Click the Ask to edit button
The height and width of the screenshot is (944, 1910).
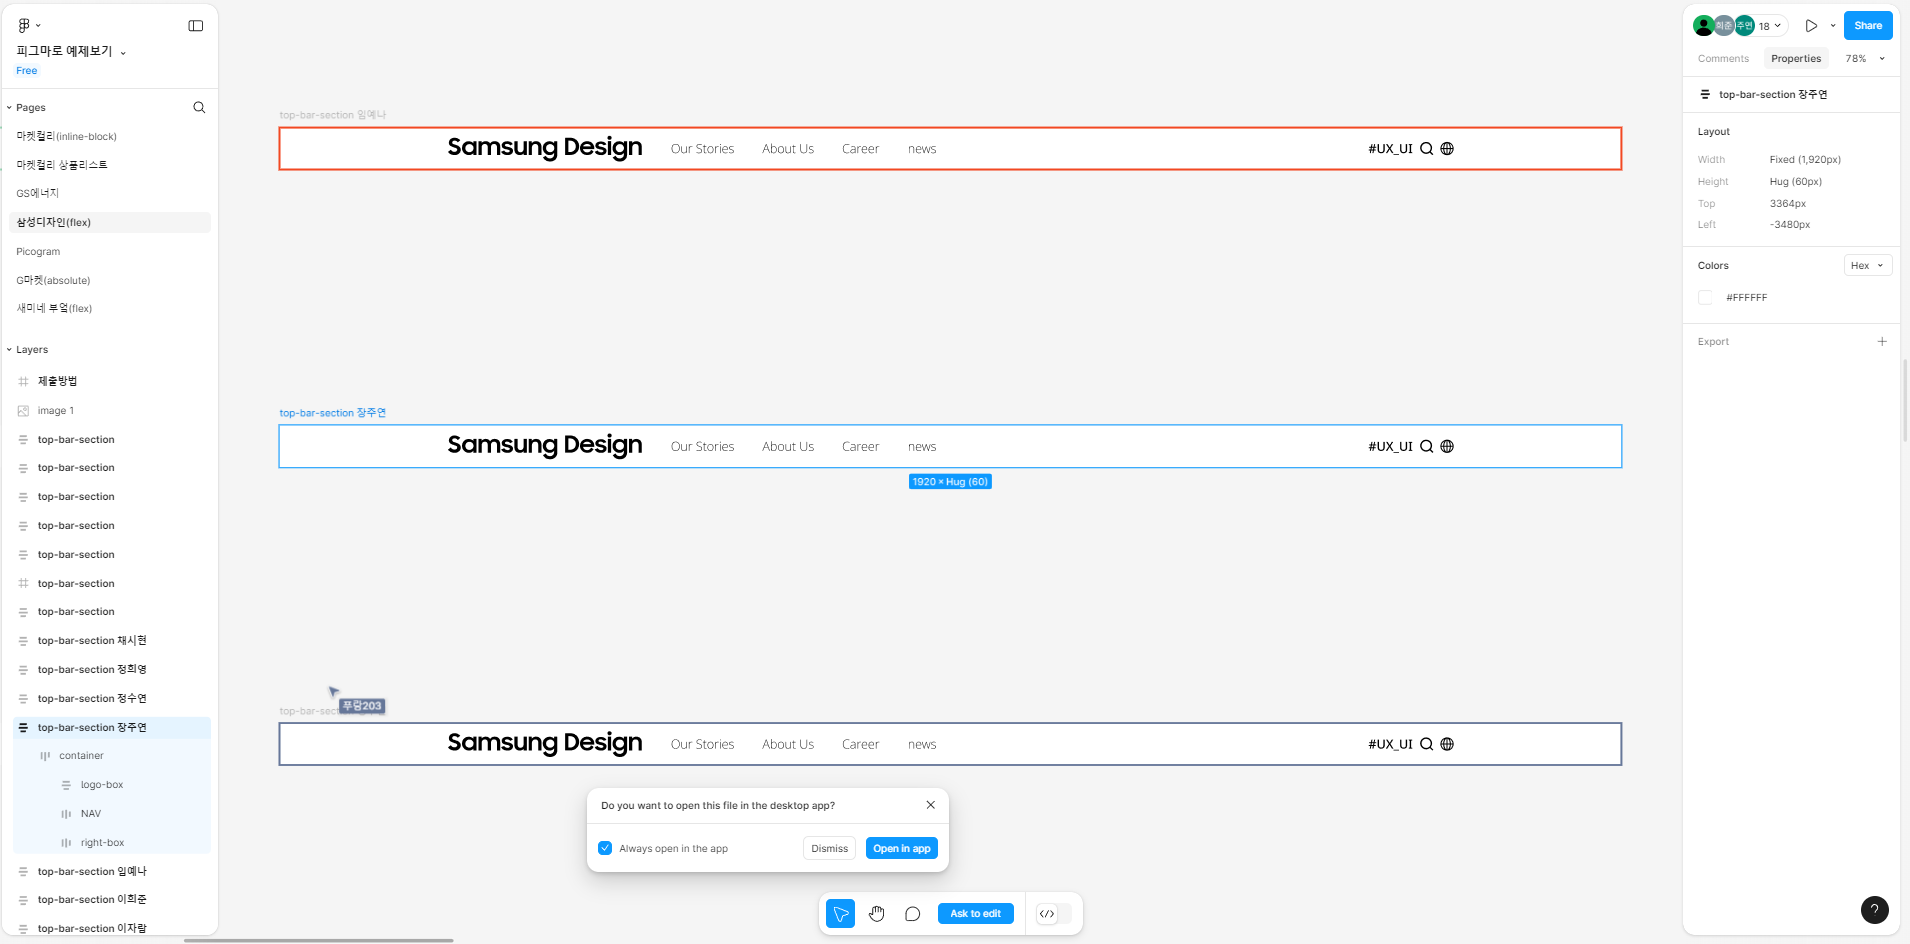(975, 913)
